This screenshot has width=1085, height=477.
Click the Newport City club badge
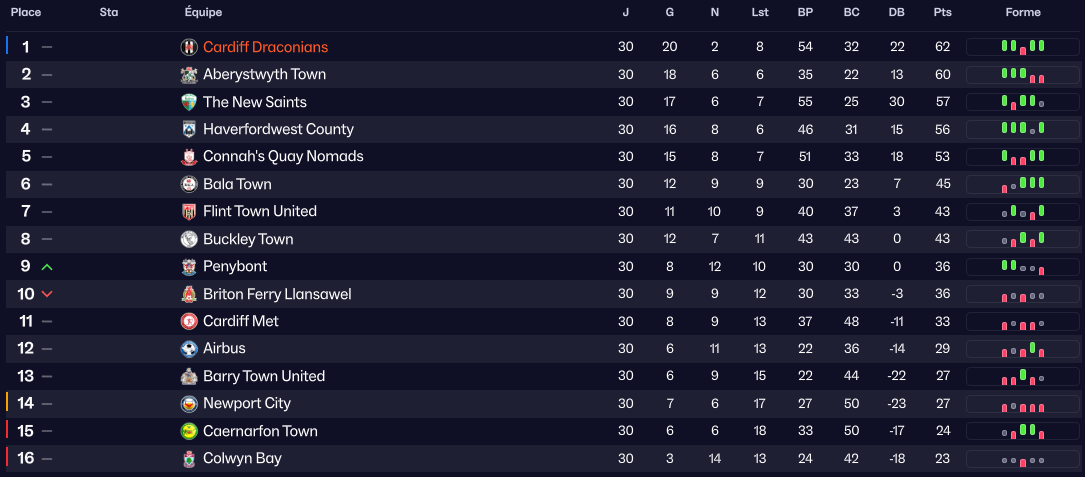tap(189, 404)
